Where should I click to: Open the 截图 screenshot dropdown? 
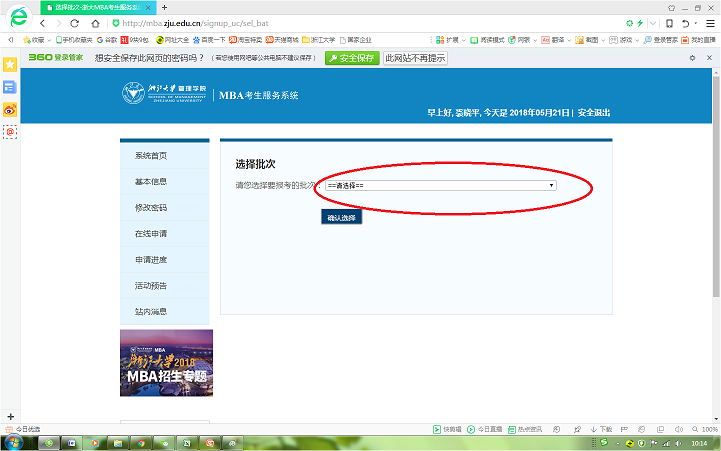(x=590, y=40)
